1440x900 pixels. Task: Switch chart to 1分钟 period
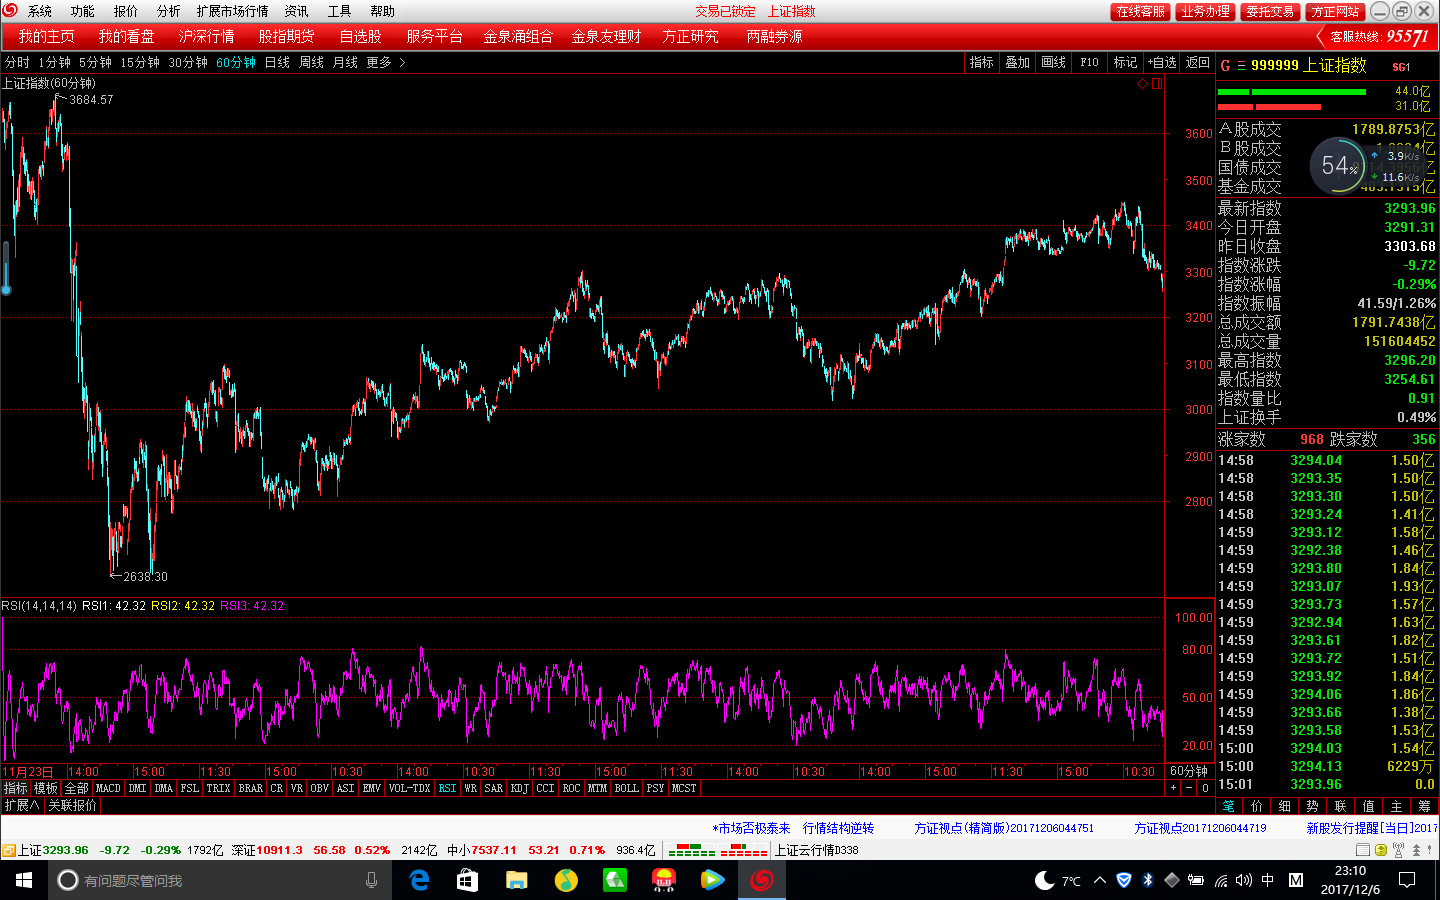point(55,62)
